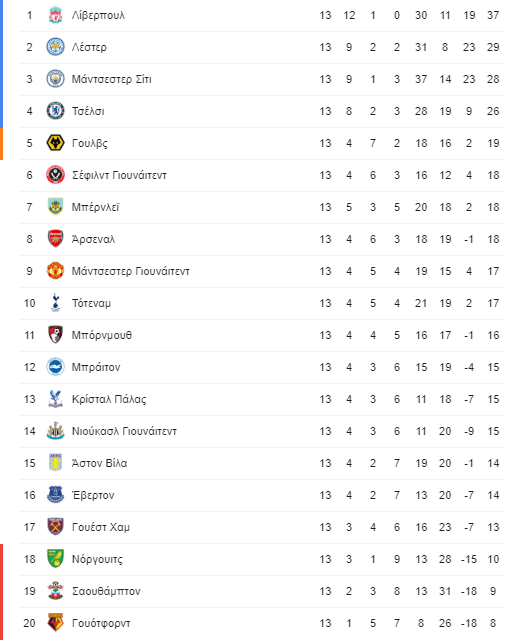Click the Γουέστ Χαμ team name

(101, 527)
